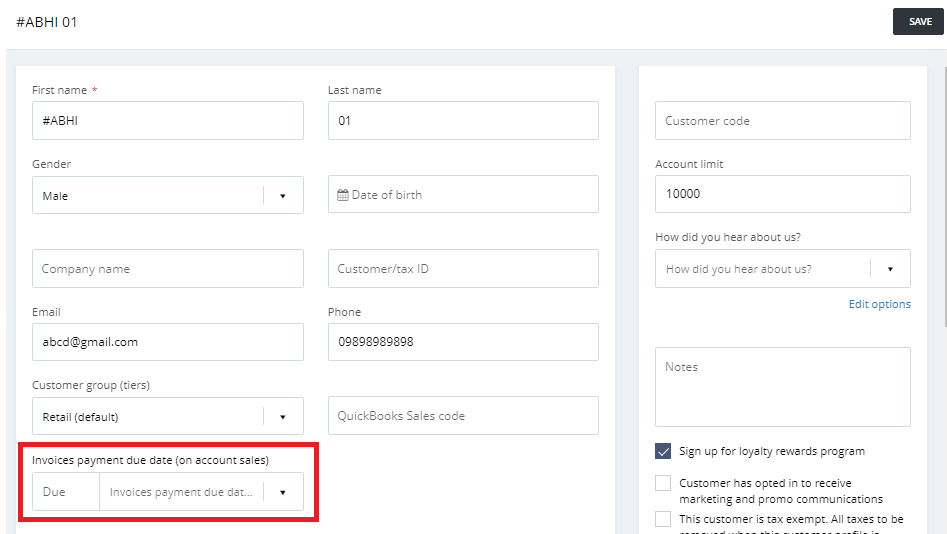Click the Last name field containing 01
This screenshot has height=534, width=947.
pyautogui.click(x=463, y=121)
